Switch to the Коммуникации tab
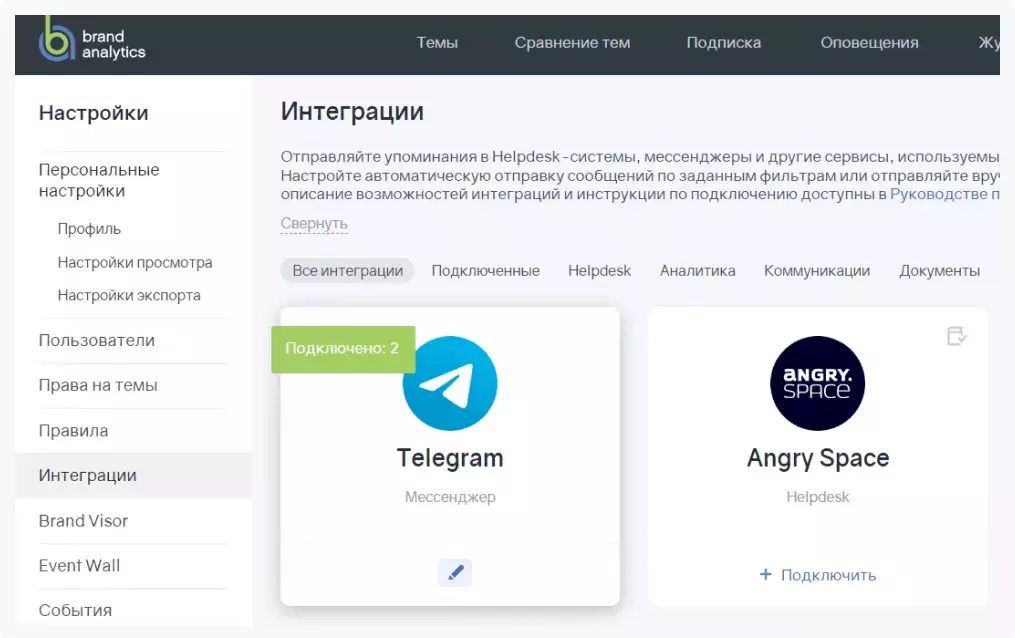Image resolution: width=1015 pixels, height=638 pixels. [x=815, y=270]
